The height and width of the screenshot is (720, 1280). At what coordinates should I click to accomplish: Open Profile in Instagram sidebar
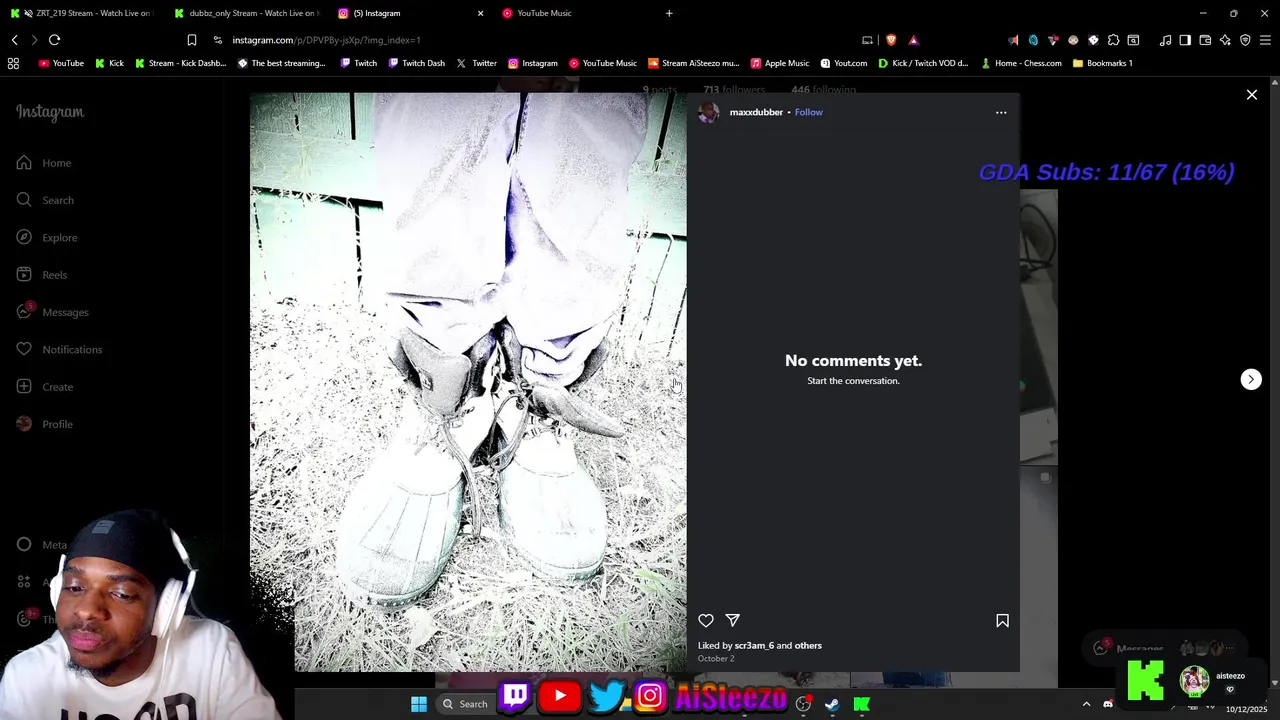coord(46,424)
